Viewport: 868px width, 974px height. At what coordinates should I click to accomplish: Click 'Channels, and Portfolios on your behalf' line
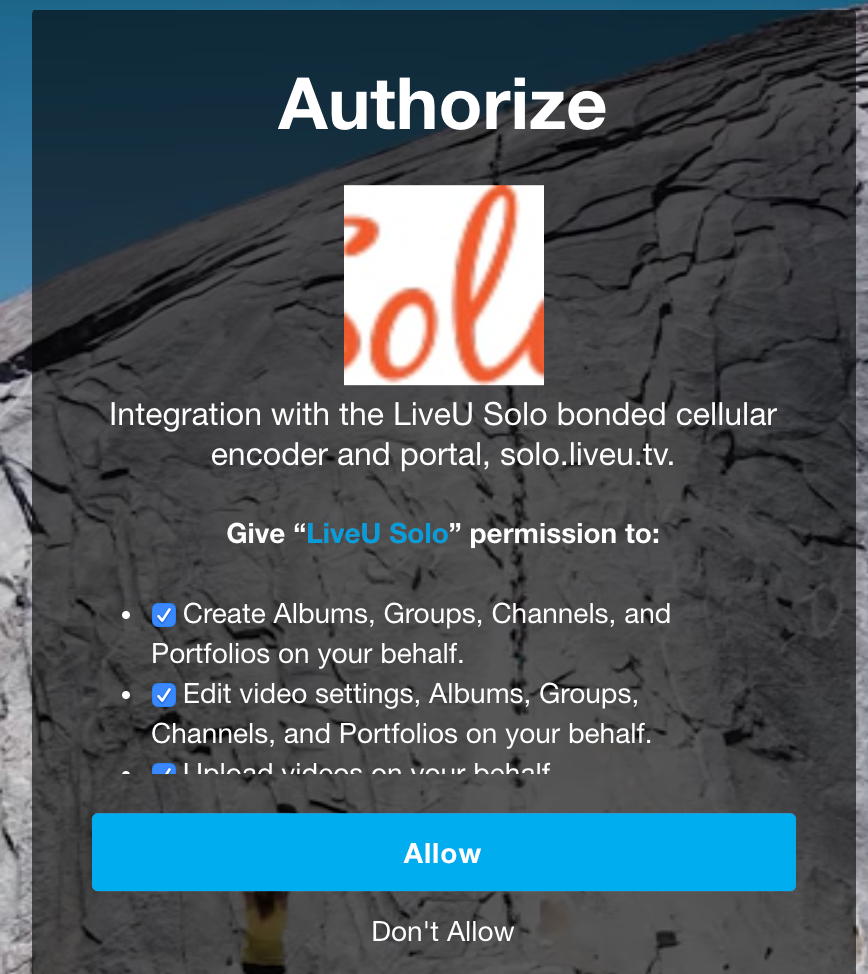click(401, 734)
